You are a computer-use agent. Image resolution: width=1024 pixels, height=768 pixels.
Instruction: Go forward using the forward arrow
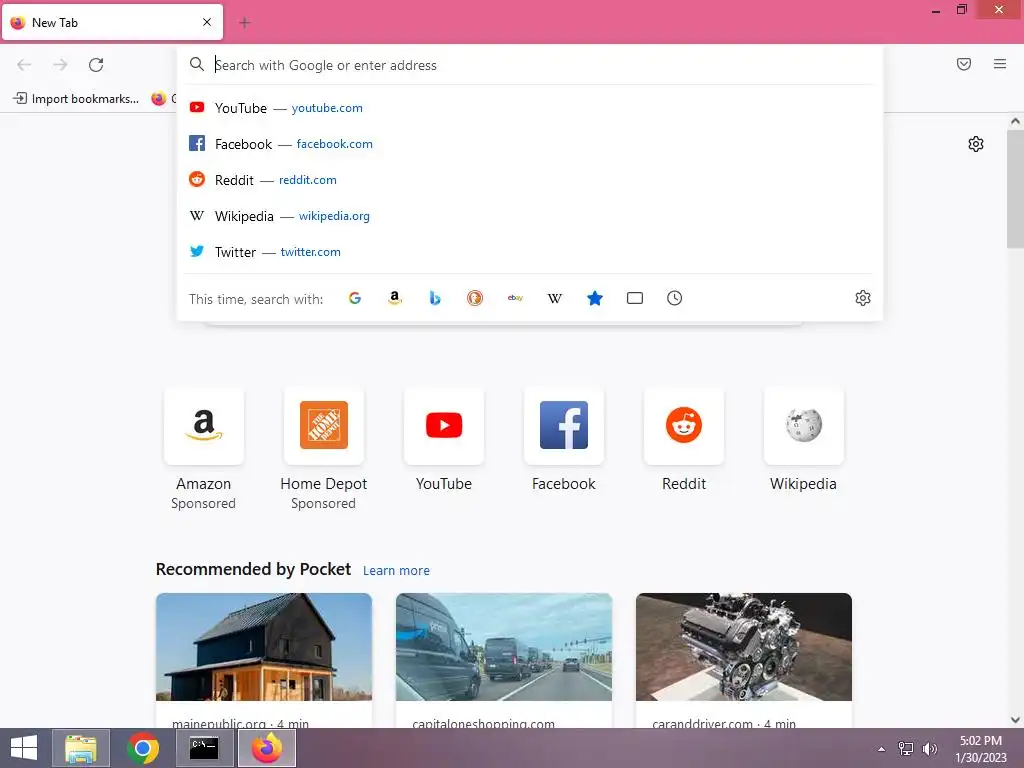60,65
